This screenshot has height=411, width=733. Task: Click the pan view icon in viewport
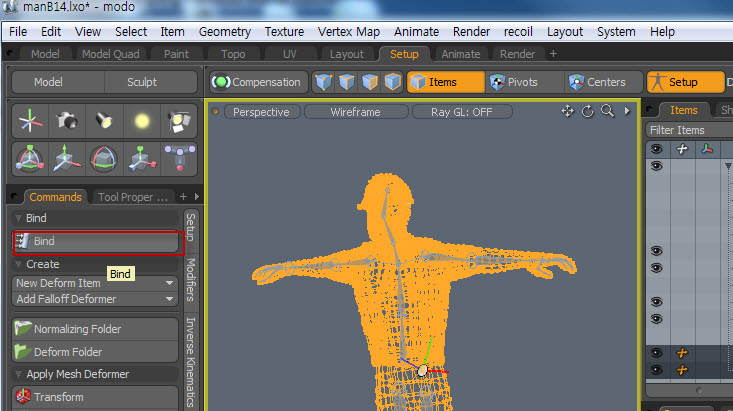(x=568, y=112)
